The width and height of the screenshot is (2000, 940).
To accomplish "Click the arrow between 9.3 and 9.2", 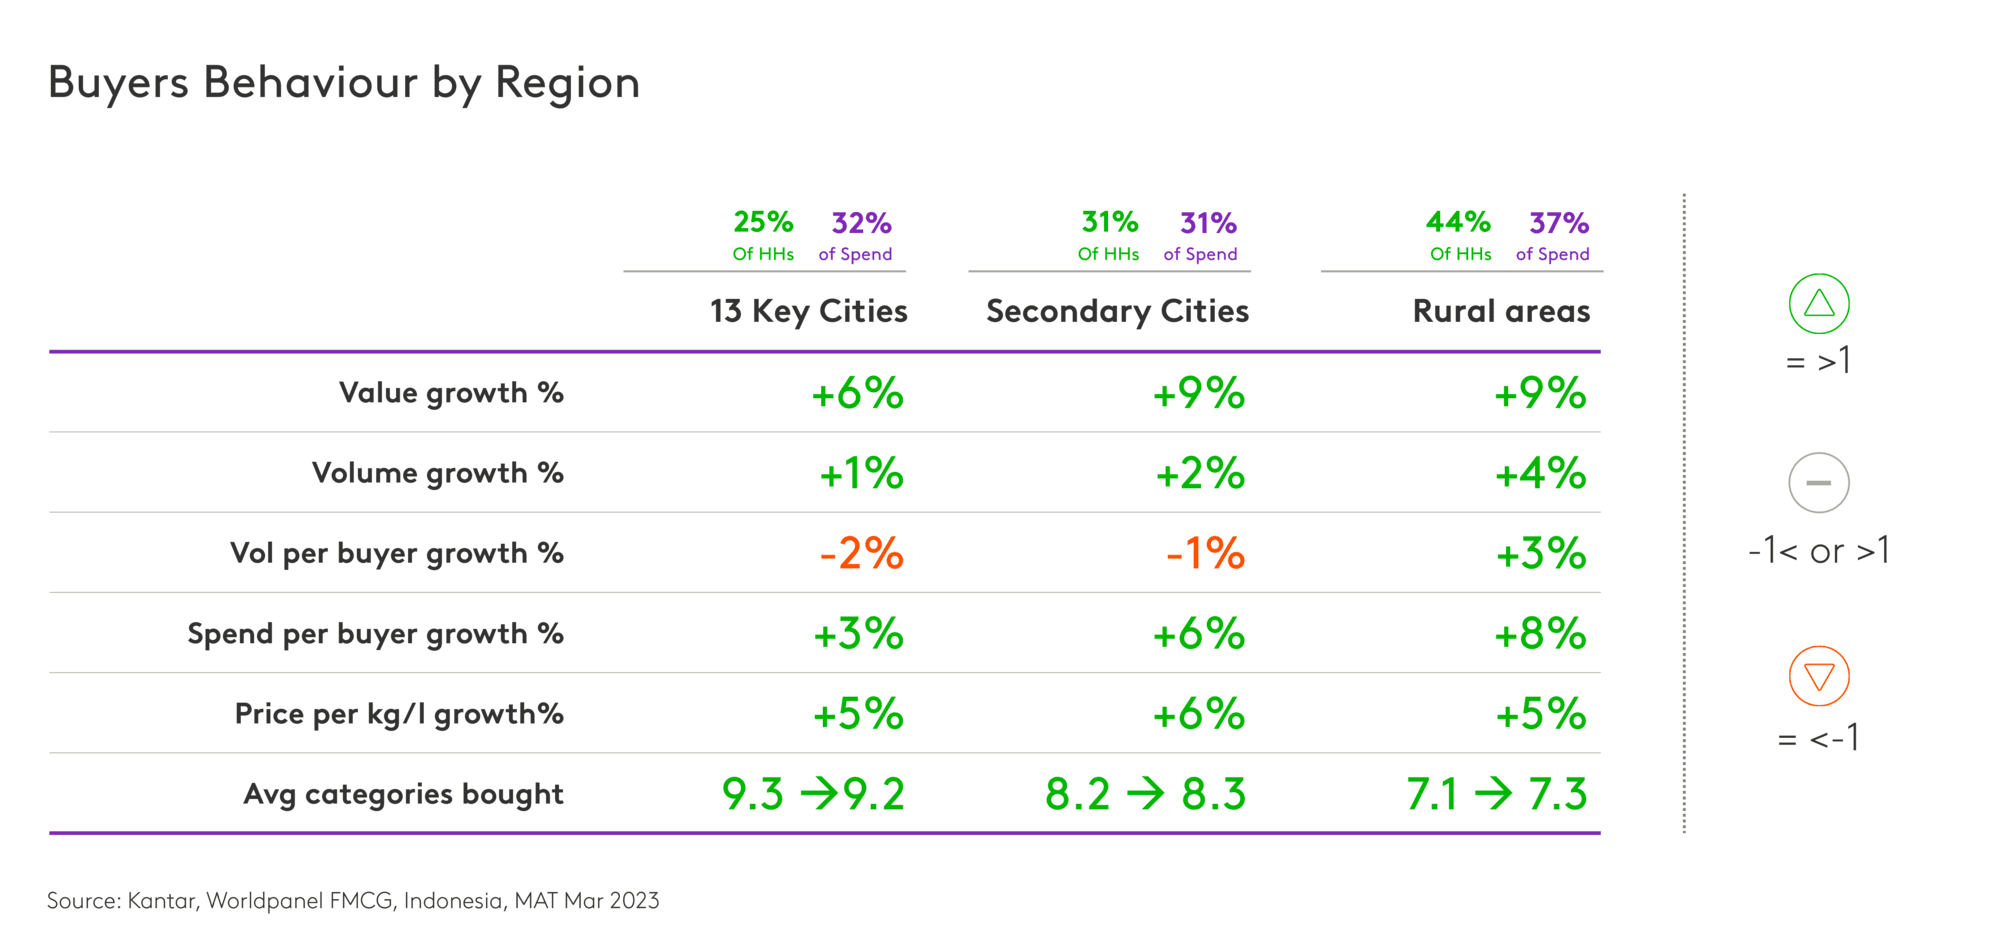I will coord(819,794).
